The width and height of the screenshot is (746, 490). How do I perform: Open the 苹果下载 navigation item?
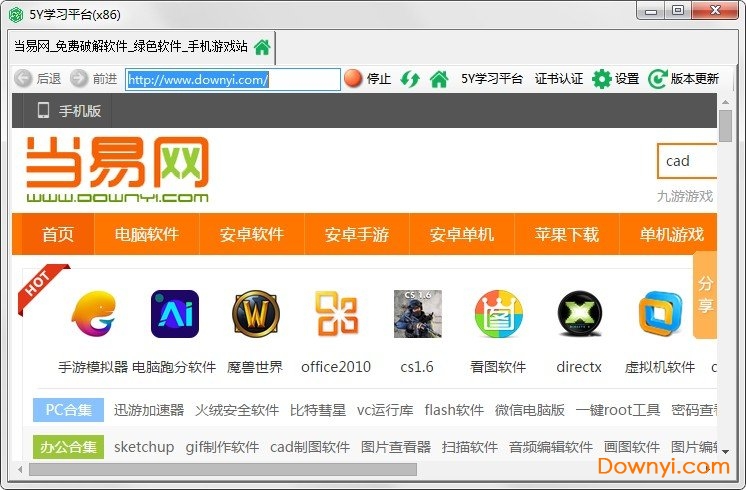coord(567,234)
